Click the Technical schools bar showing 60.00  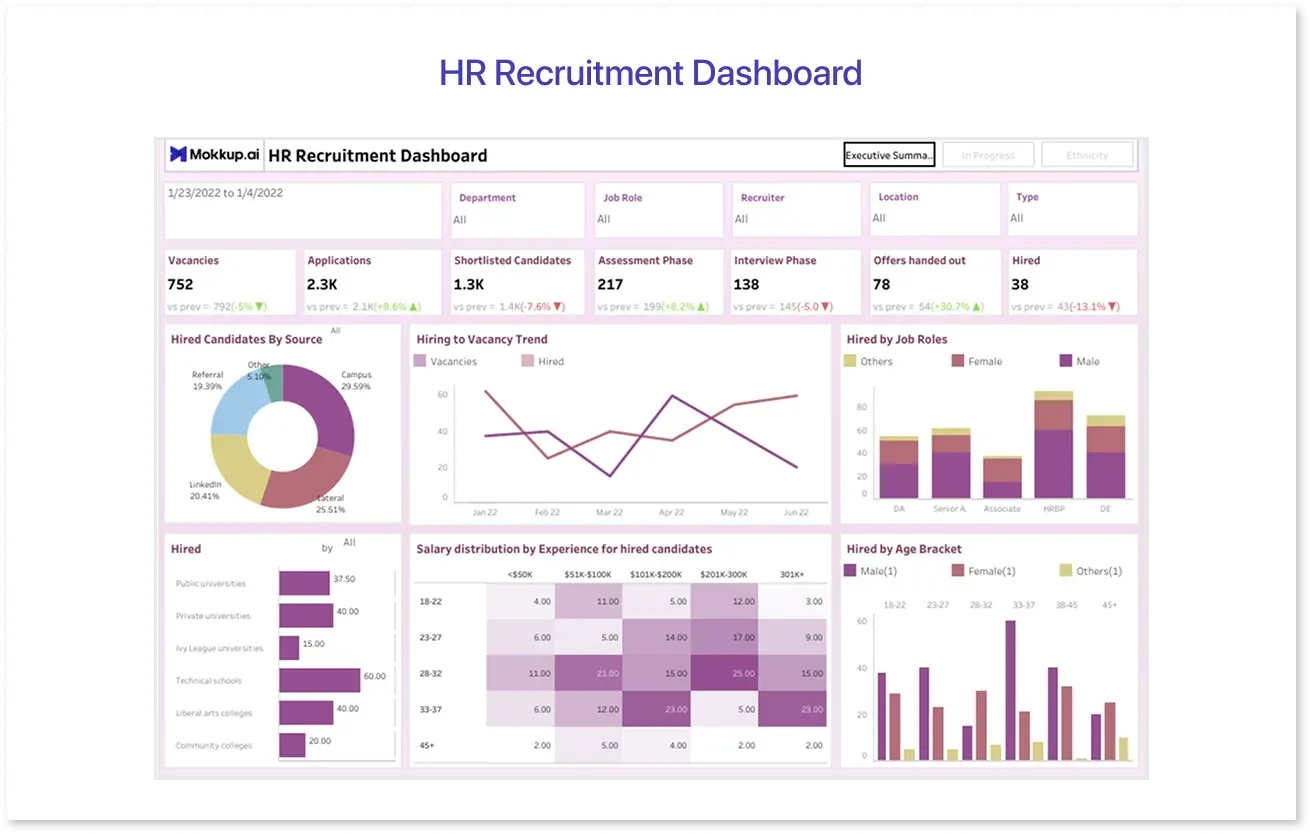click(319, 680)
